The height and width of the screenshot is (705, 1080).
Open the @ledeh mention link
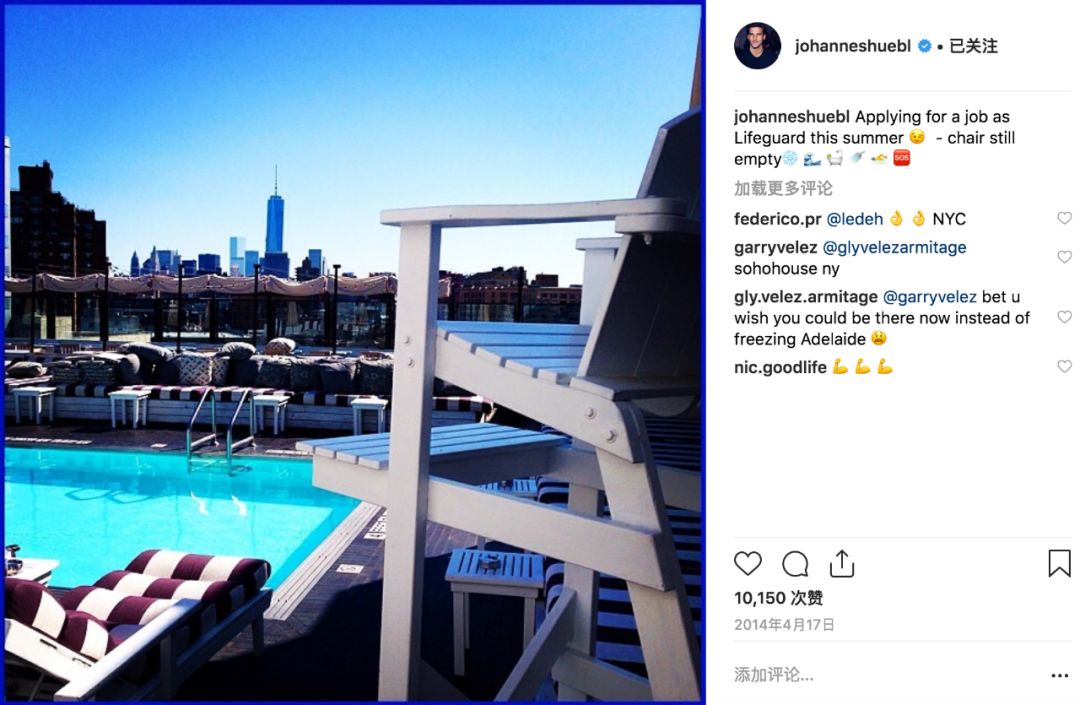854,219
